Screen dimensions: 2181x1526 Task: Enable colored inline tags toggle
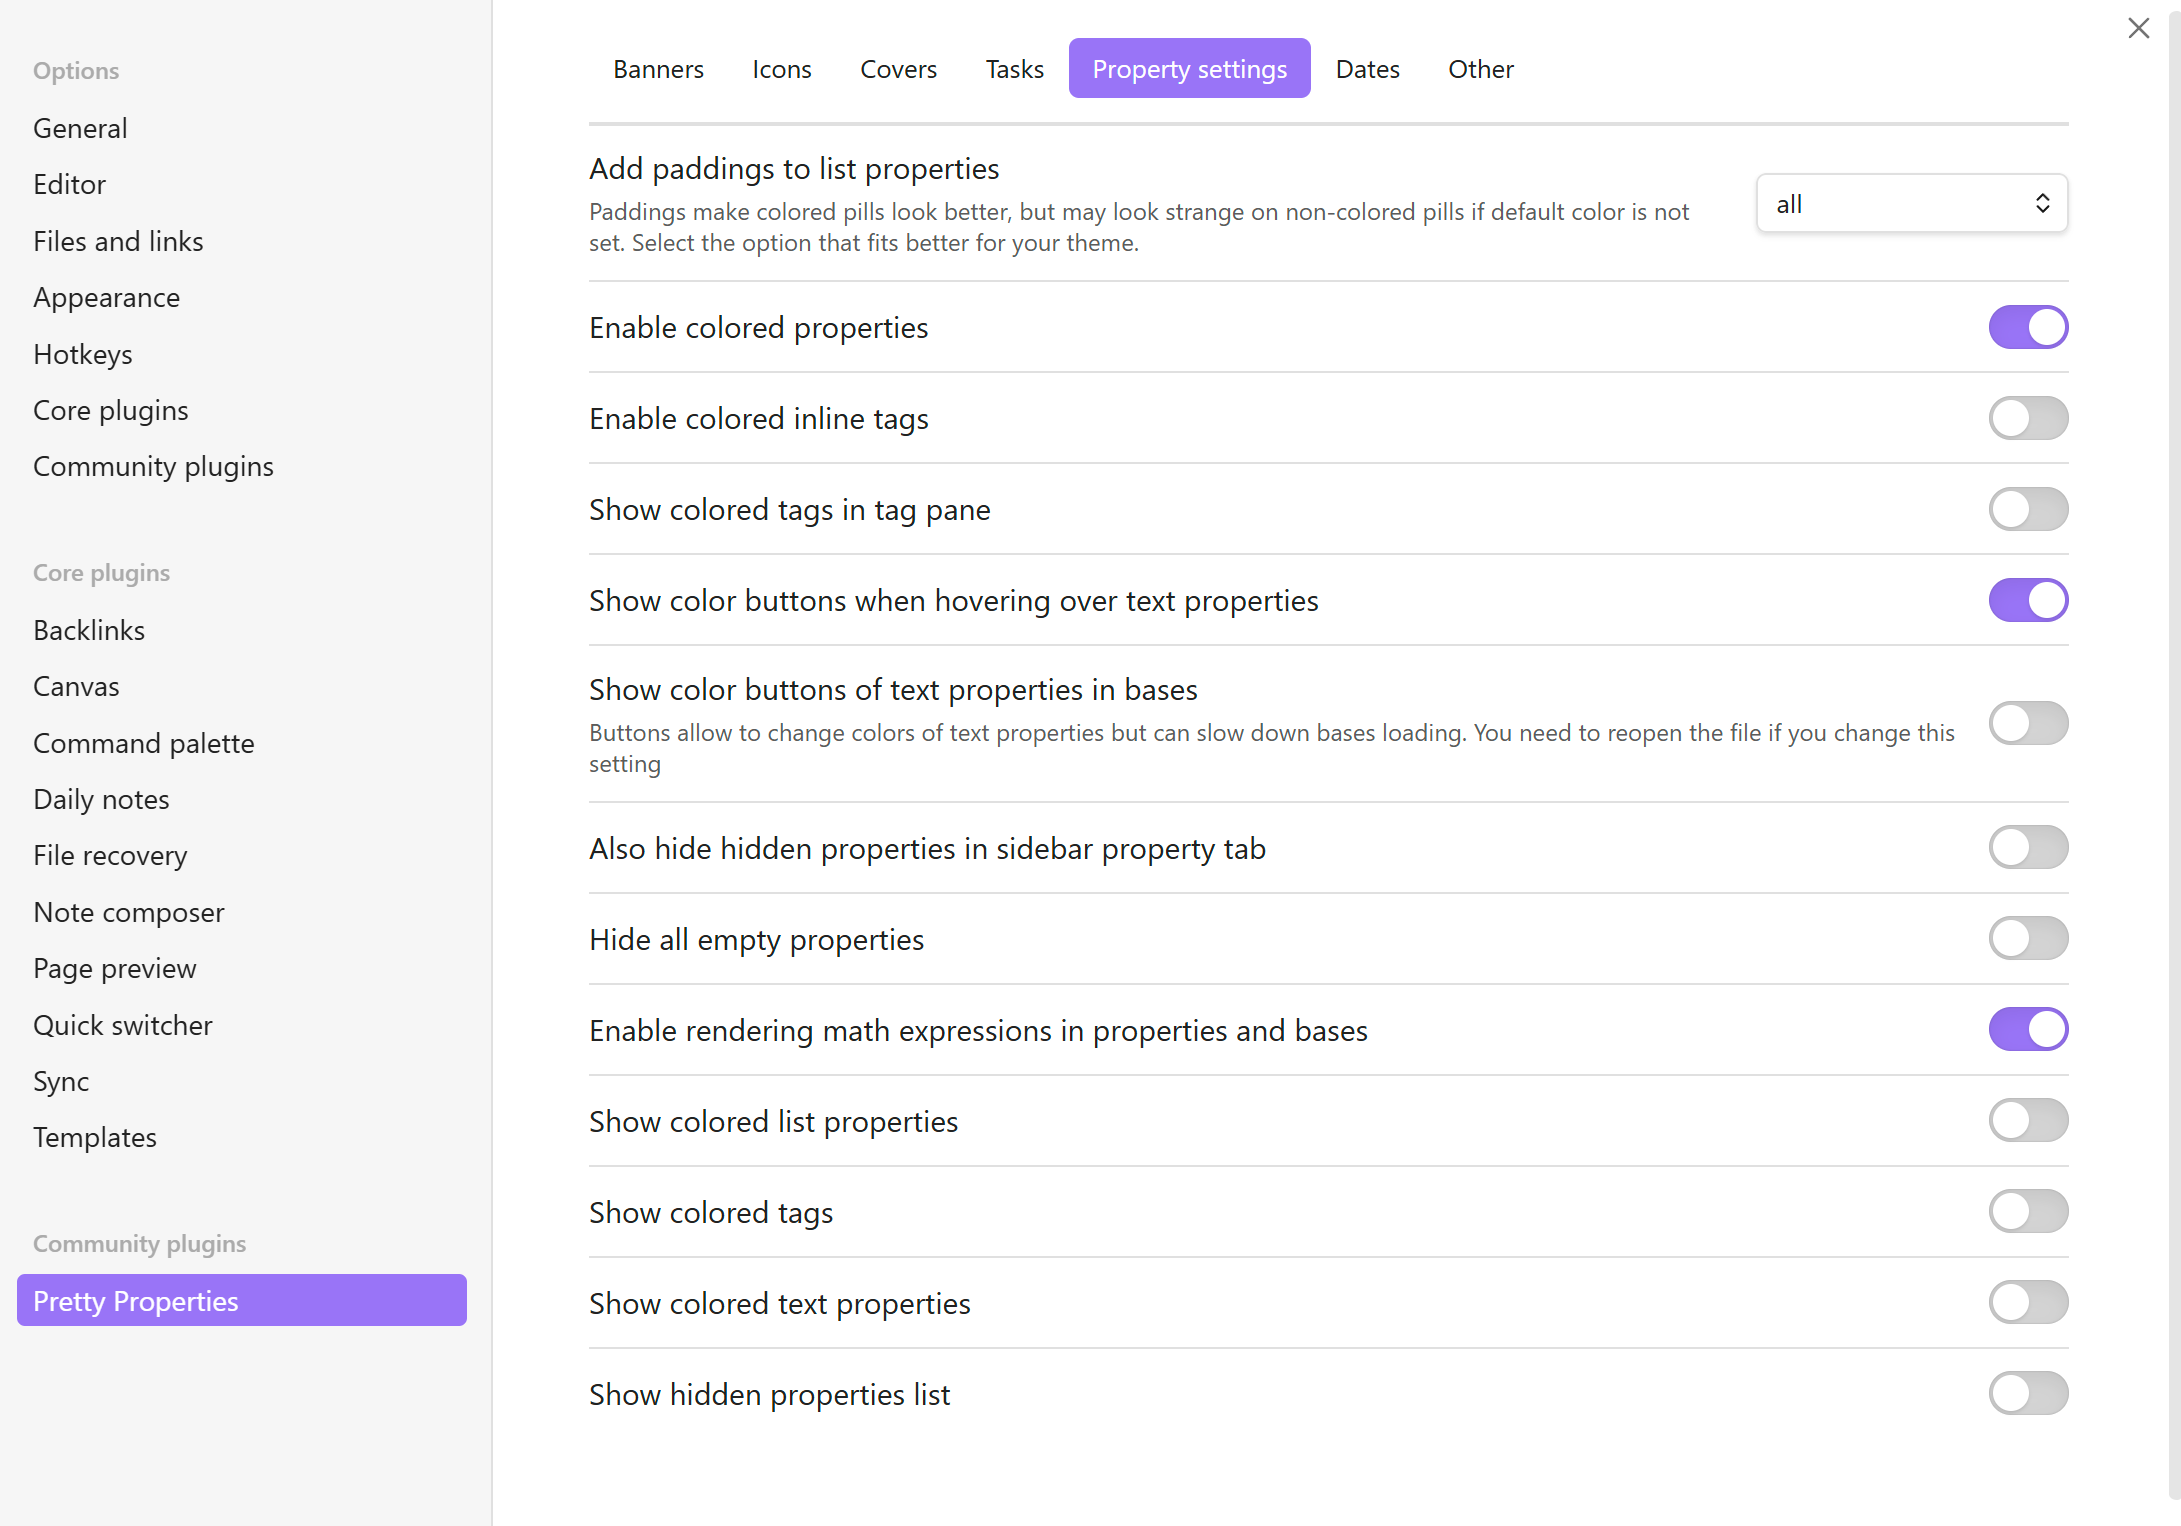[x=2027, y=418]
